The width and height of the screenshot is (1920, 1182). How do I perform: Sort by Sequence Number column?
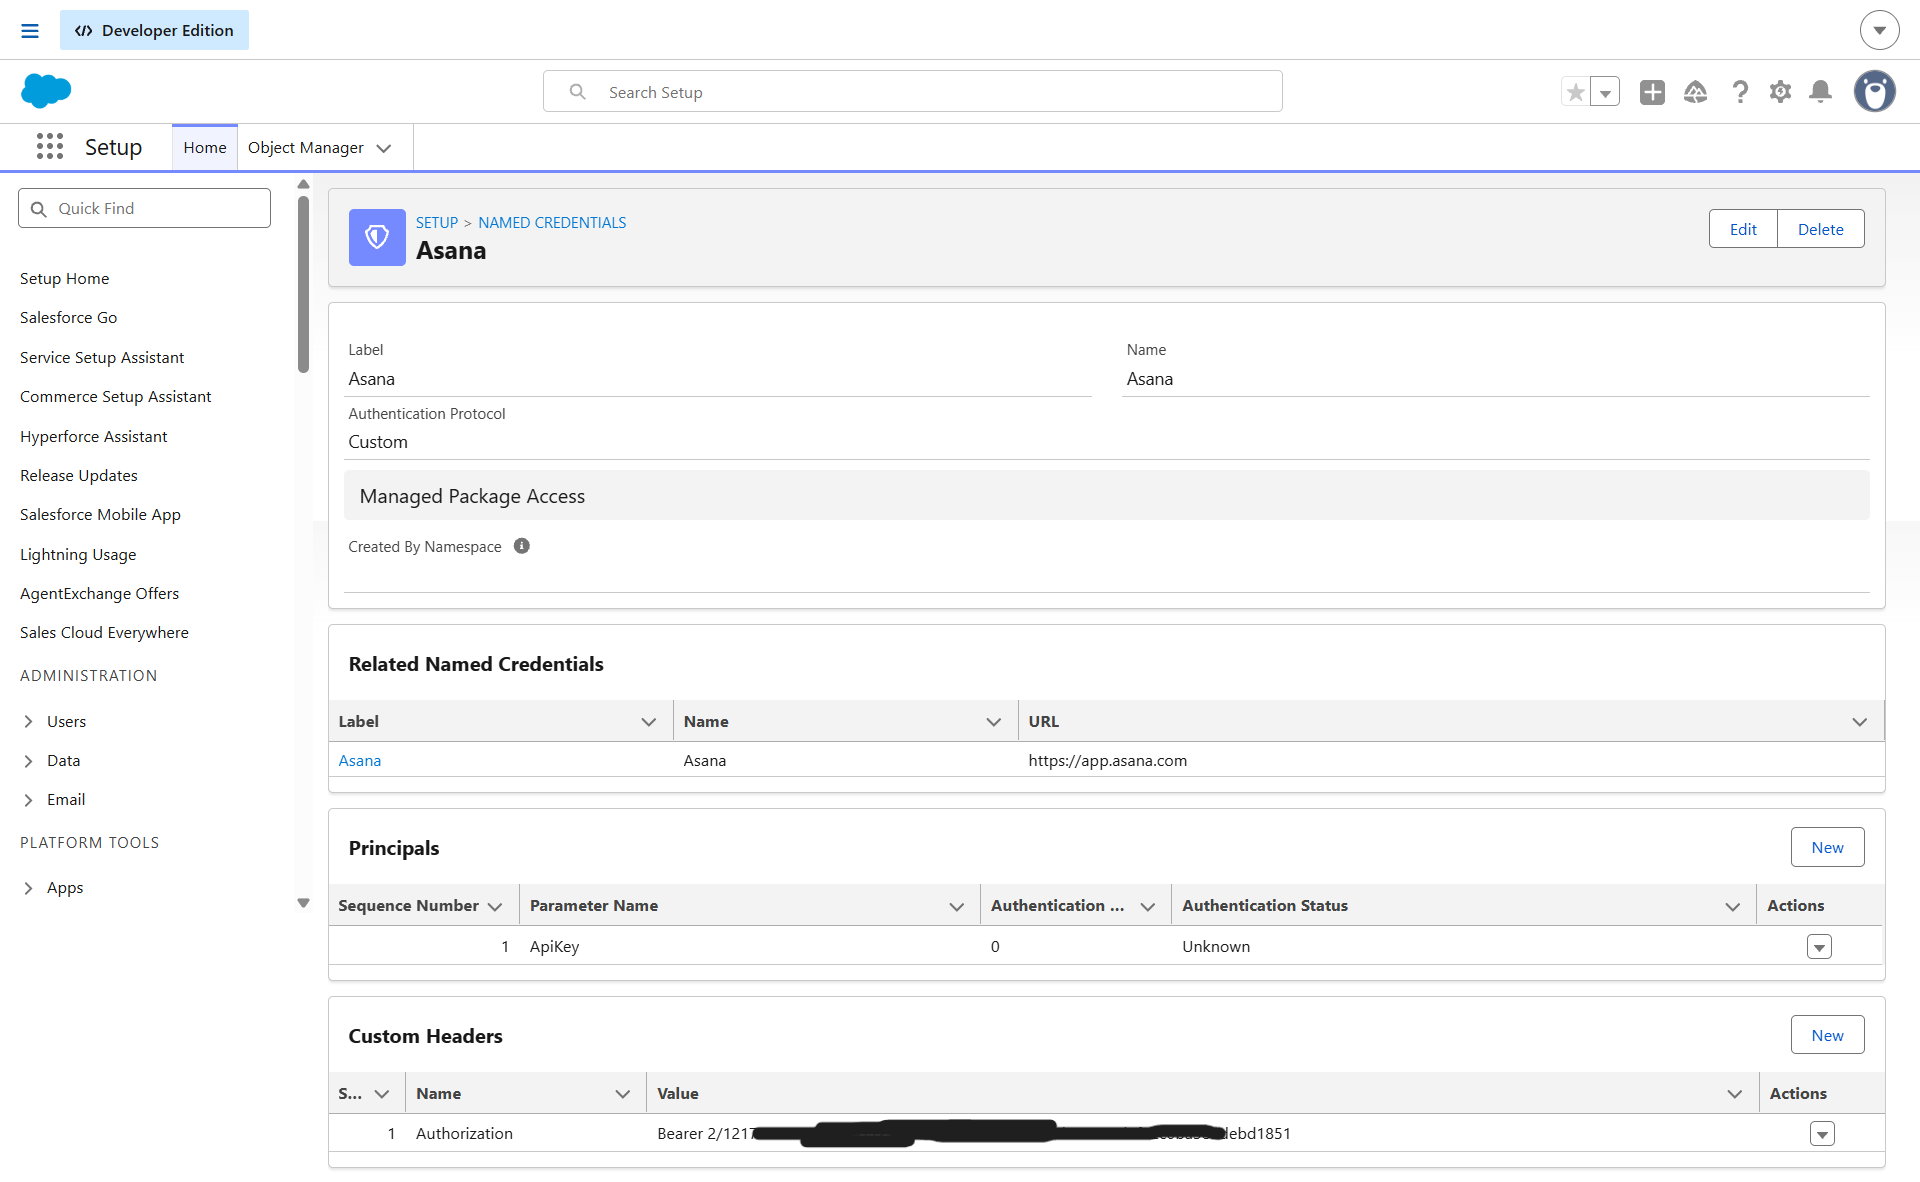(x=408, y=905)
